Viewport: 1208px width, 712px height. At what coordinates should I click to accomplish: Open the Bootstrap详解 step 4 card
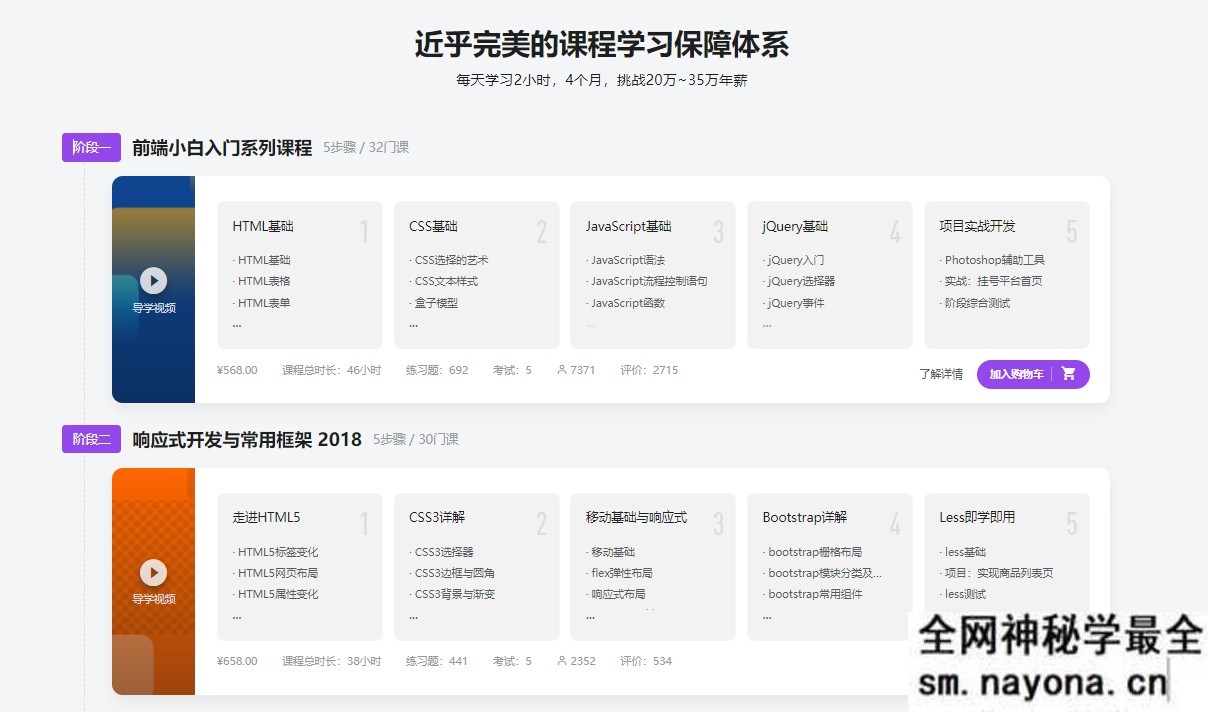[x=830, y=566]
